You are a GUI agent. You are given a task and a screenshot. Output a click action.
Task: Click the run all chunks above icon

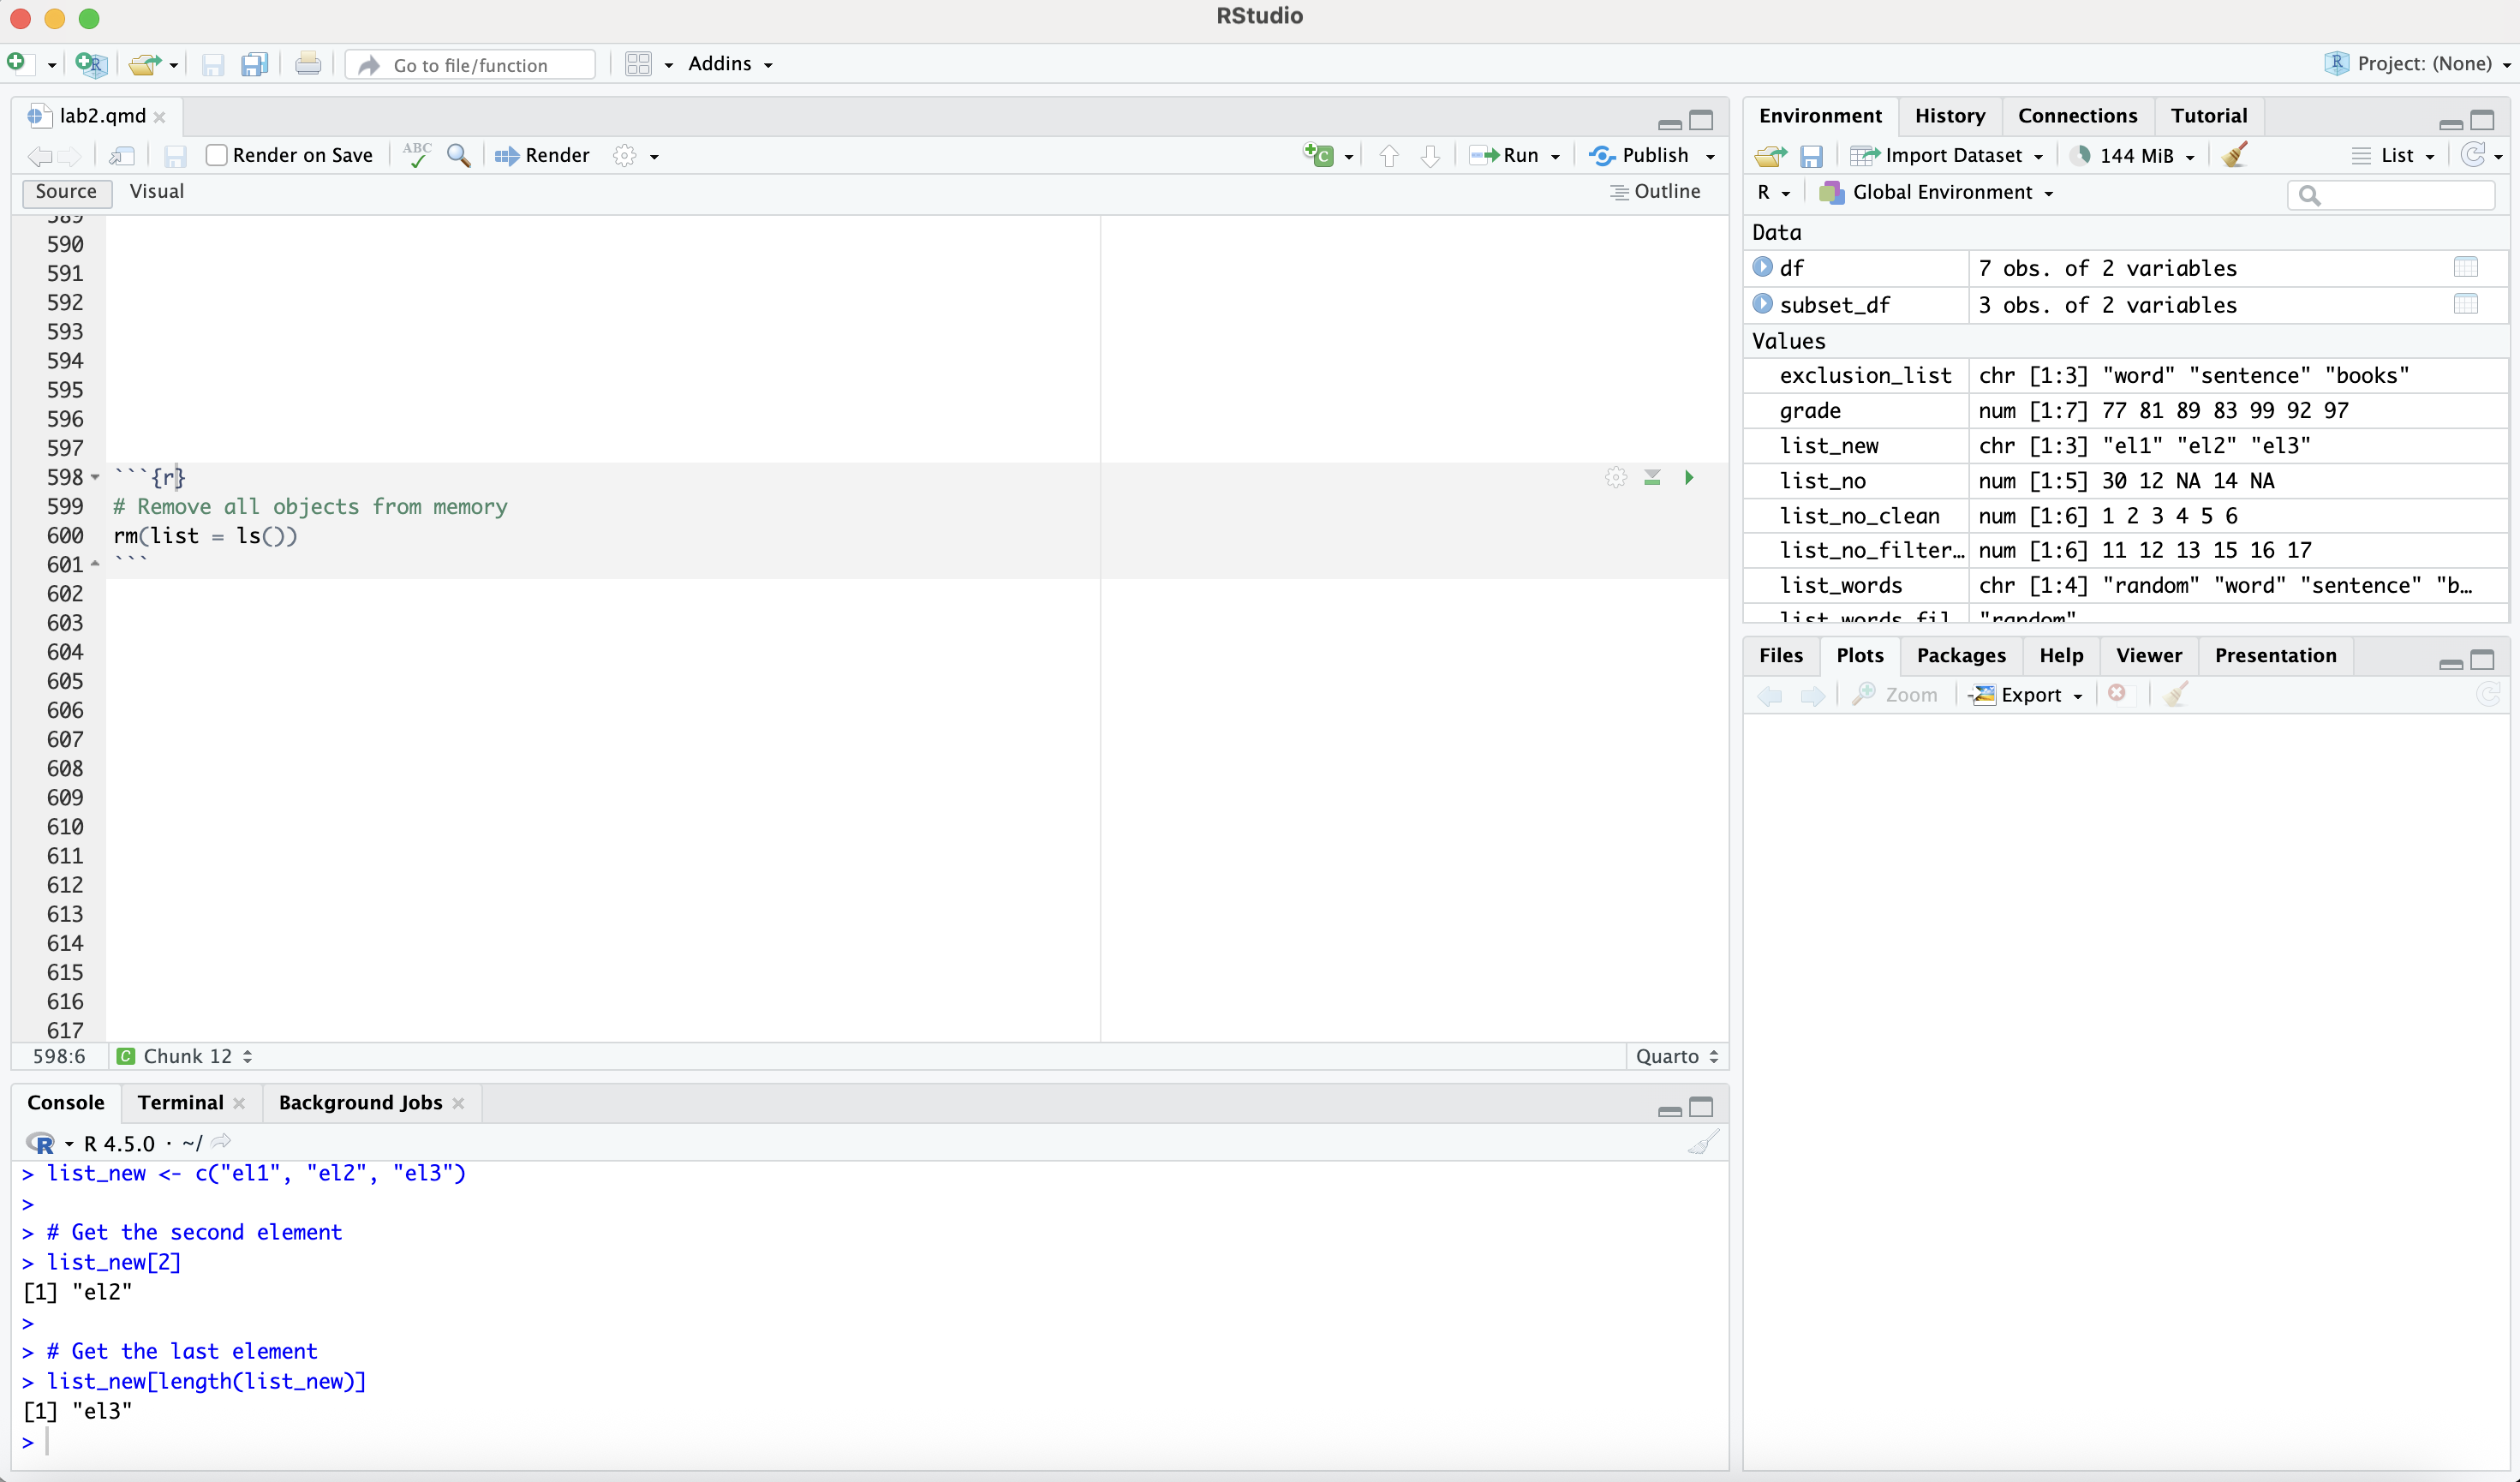tap(1652, 478)
